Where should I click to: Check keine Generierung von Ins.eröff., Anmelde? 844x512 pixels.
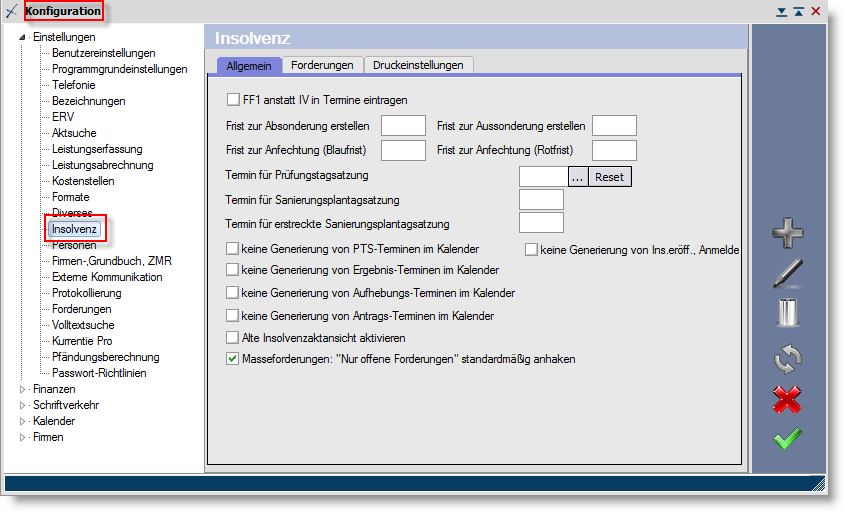click(531, 250)
